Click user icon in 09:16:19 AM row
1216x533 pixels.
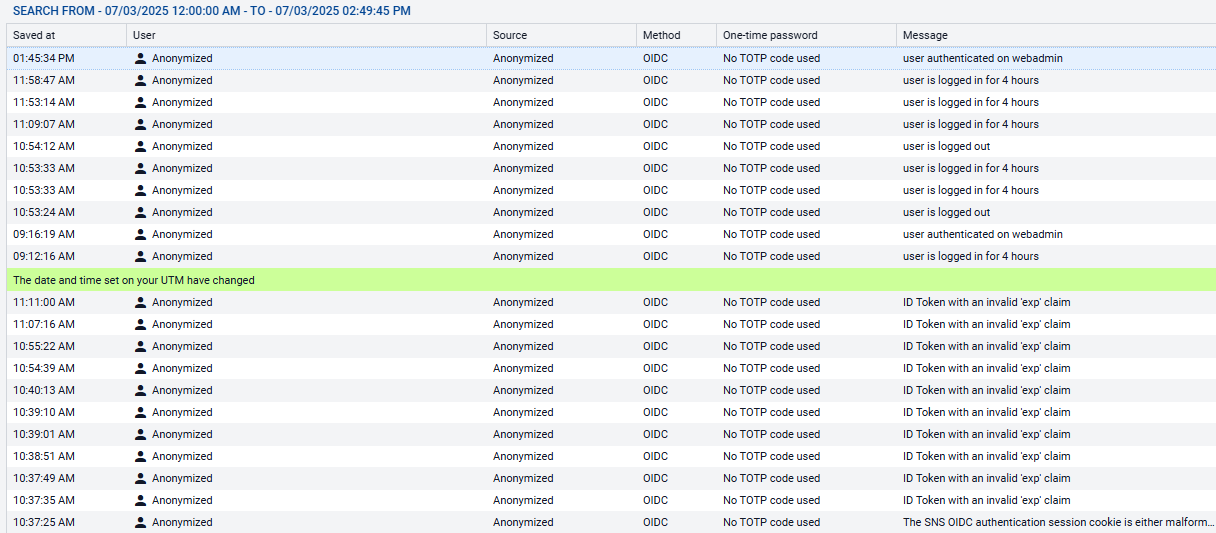pos(141,234)
